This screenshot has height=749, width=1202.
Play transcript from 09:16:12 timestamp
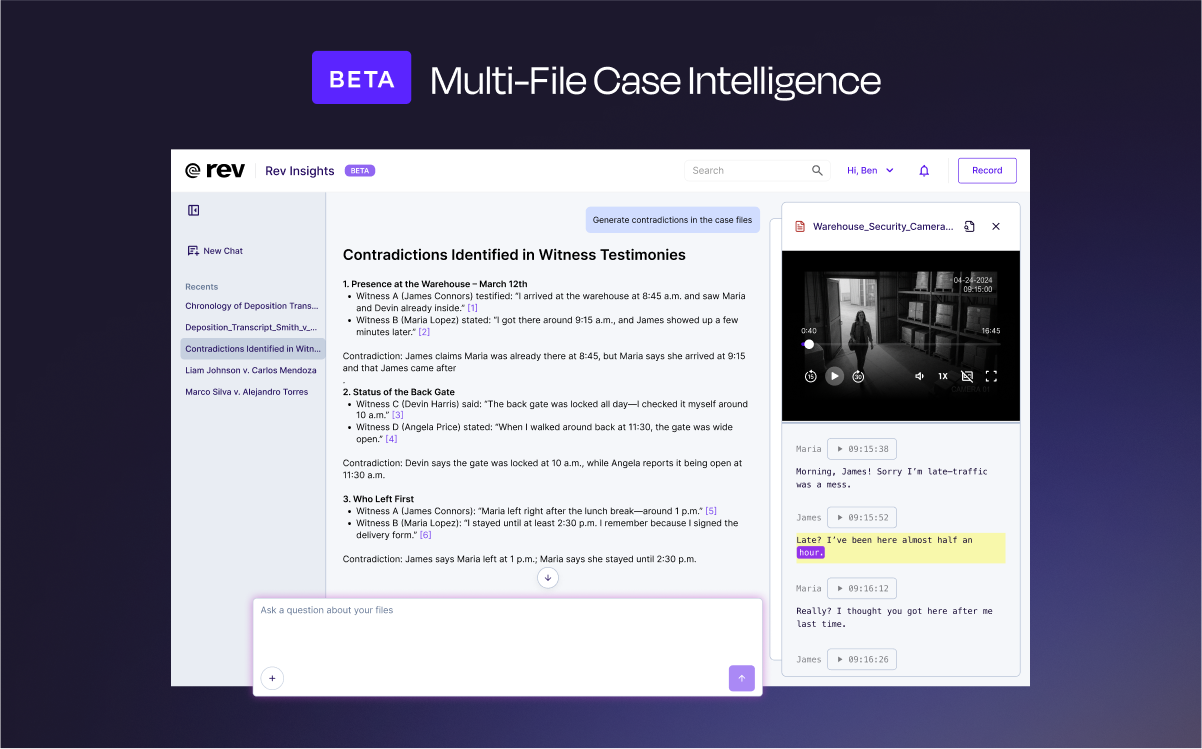click(x=862, y=589)
